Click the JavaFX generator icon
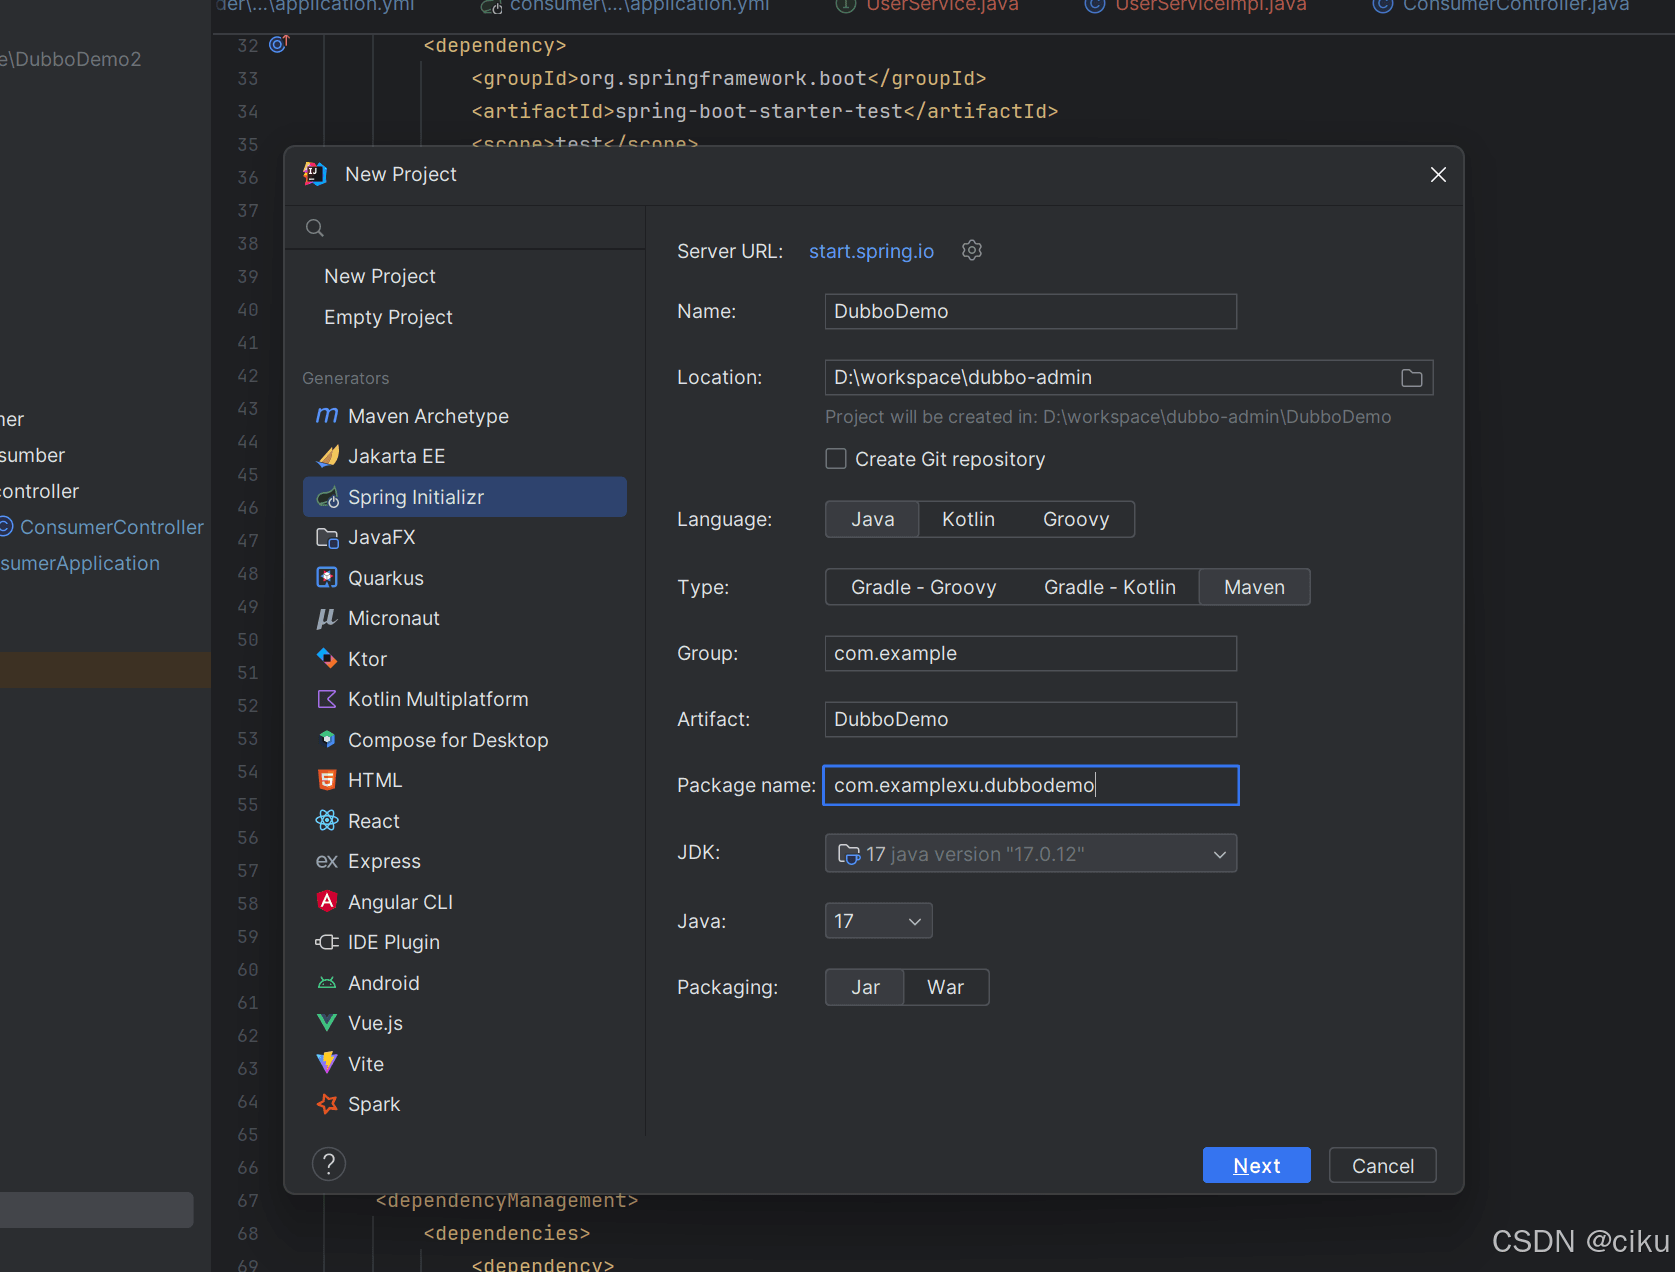The image size is (1675, 1272). point(327,537)
